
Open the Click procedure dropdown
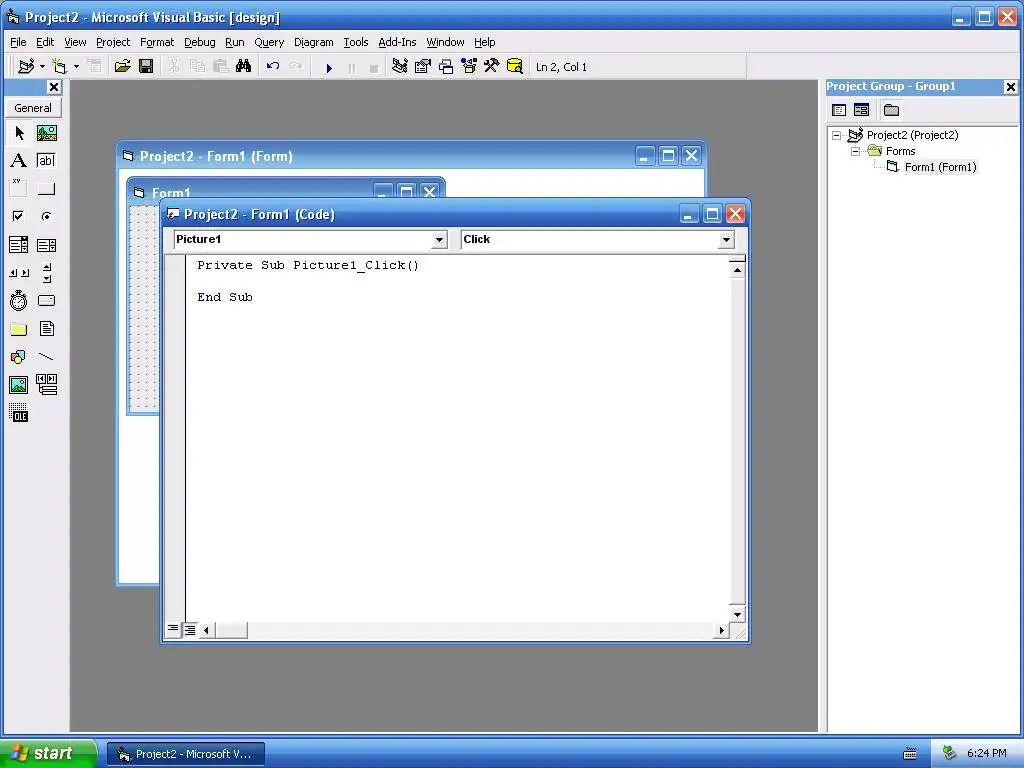click(726, 240)
